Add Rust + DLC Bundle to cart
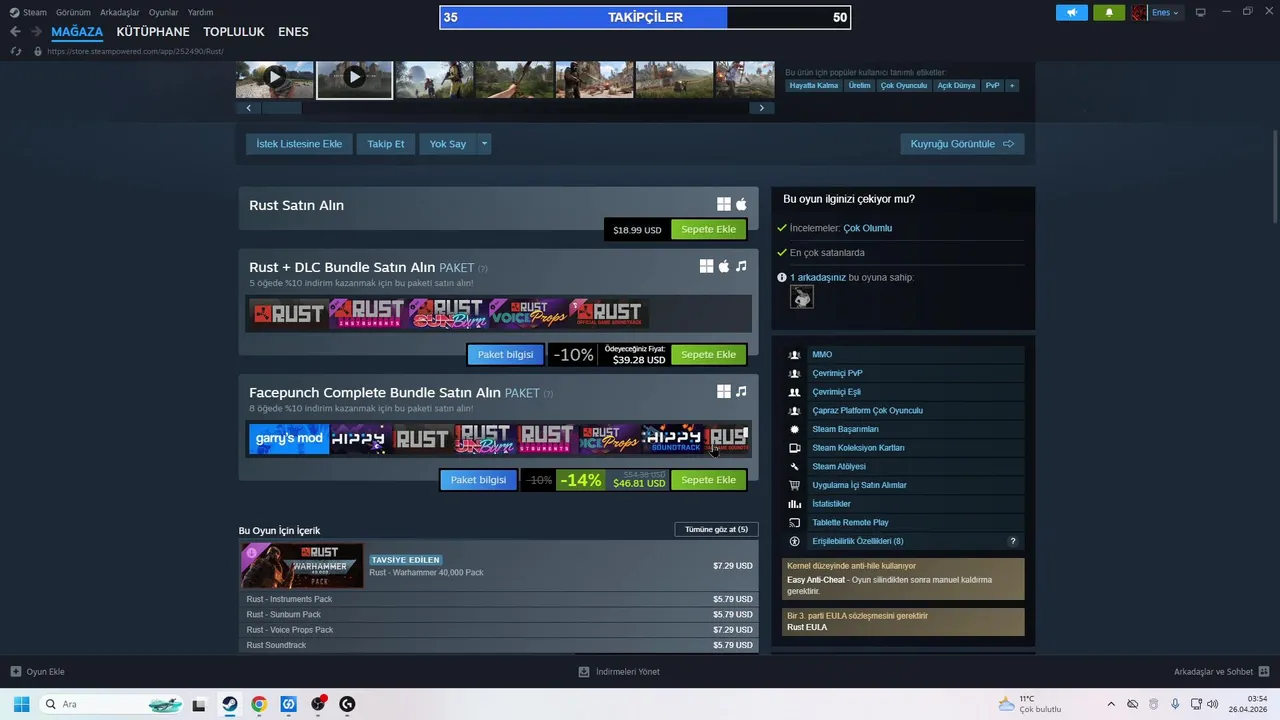1280x720 pixels. (708, 354)
